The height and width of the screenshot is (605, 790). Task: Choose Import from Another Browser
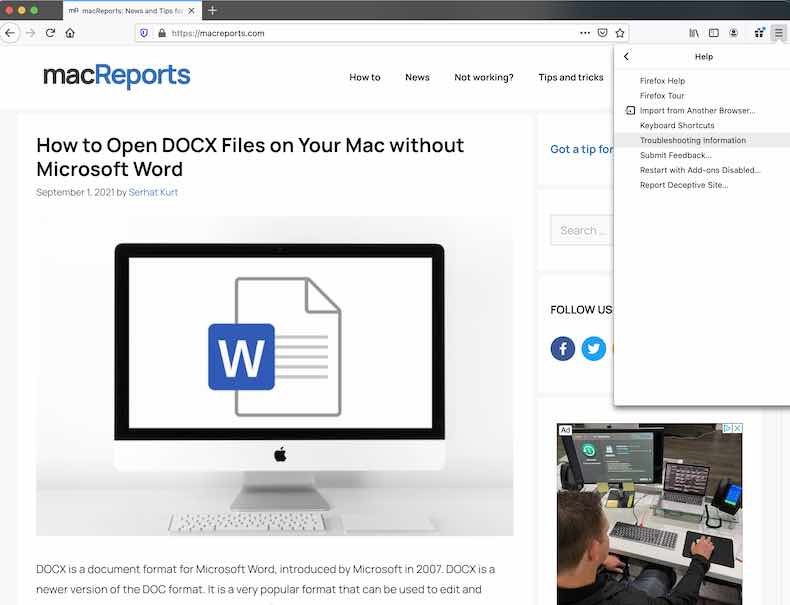697,110
